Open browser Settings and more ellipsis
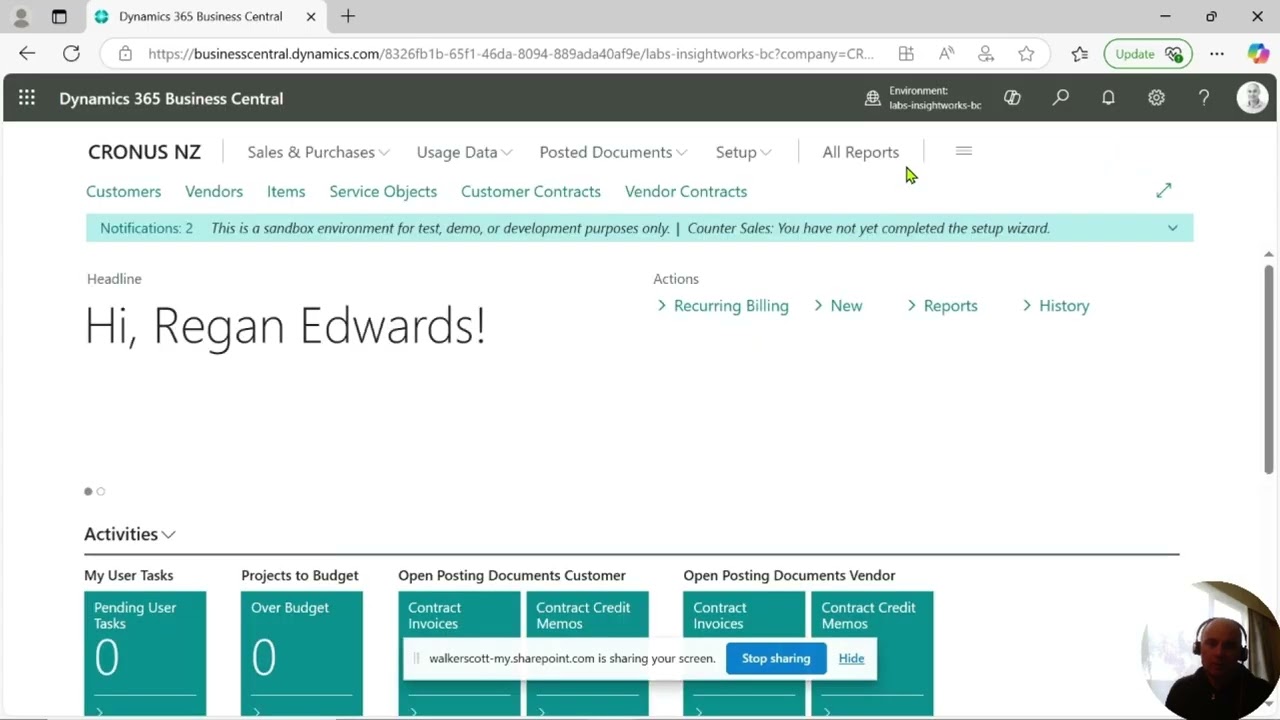Image resolution: width=1280 pixels, height=720 pixels. 1216,54
